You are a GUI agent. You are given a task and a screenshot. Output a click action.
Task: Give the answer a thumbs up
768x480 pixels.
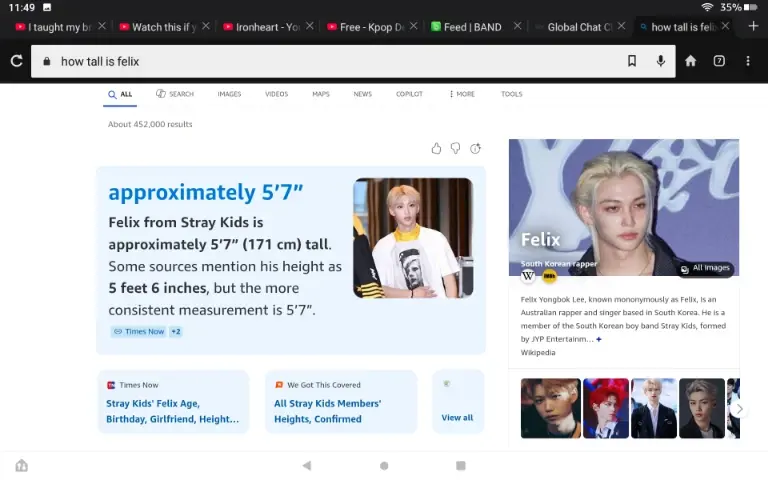pyautogui.click(x=436, y=148)
